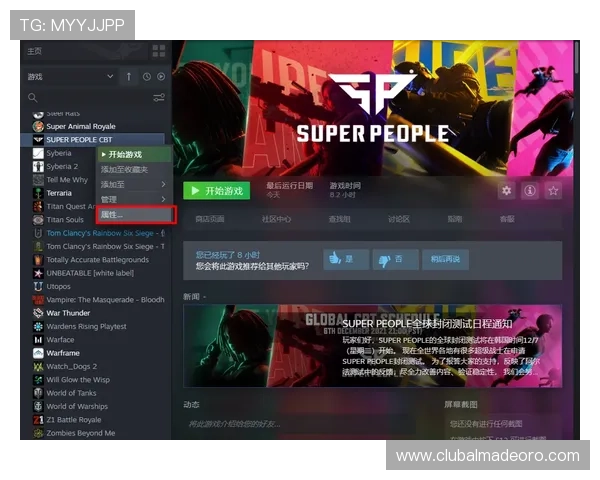Click the library search field
Viewport: 600px width, 480px height.
click(90, 98)
